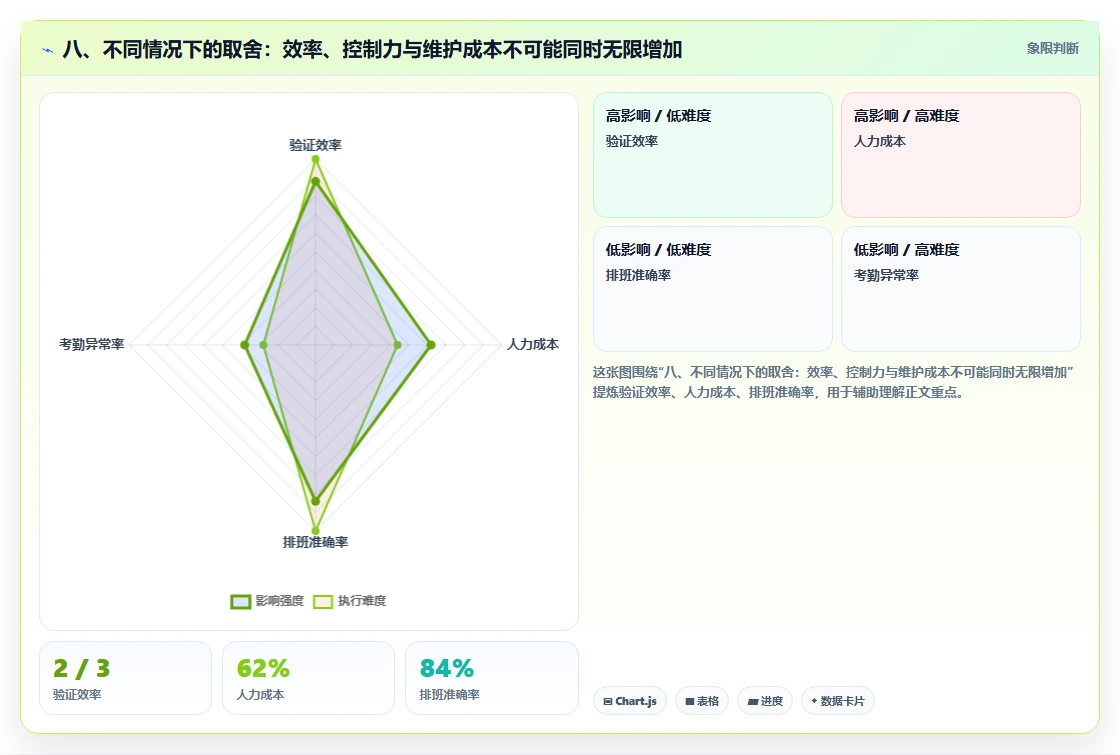This screenshot has width=1120, height=755.
Task: Click 考勤异常率 text in the quadrant card
Action: click(x=886, y=275)
